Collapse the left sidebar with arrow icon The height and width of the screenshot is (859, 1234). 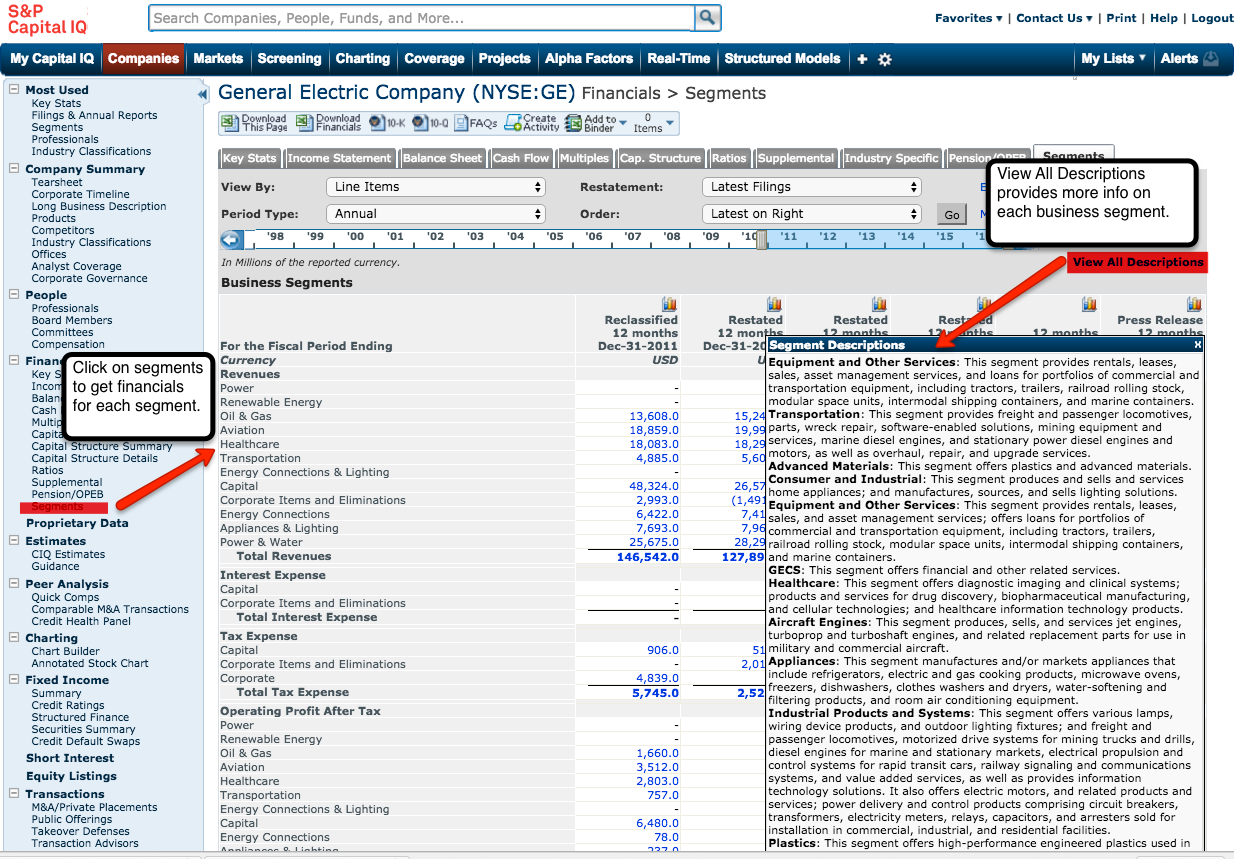(x=203, y=94)
